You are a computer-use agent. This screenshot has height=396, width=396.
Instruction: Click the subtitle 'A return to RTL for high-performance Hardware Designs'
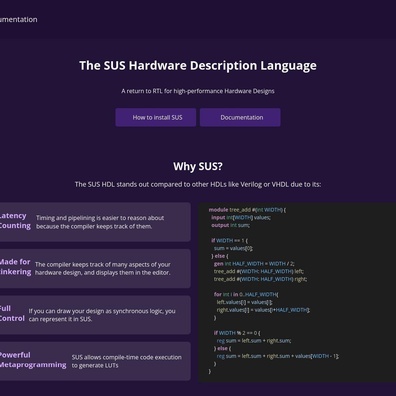click(198, 91)
